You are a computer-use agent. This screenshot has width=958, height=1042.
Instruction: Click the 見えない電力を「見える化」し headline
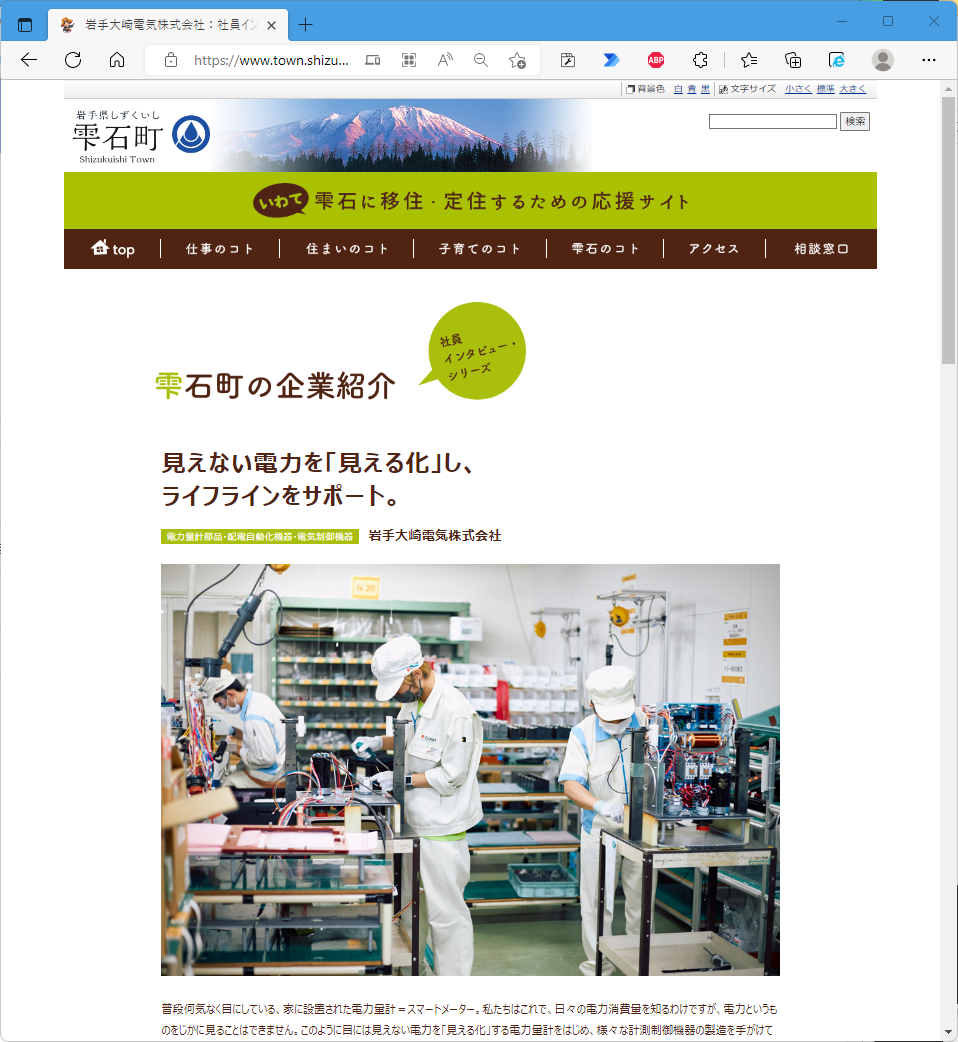pos(318,463)
